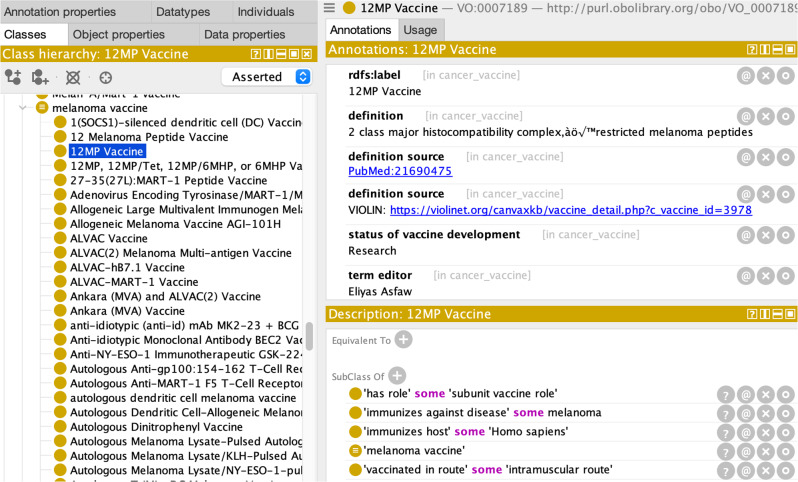Screen dimensions: 798x482
Task: Switch to the Individuals tab
Action: tap(264, 12)
